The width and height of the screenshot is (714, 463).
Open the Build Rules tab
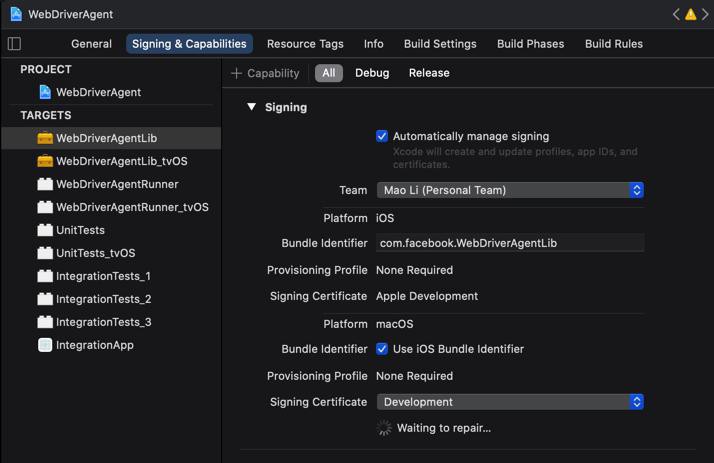tap(614, 44)
